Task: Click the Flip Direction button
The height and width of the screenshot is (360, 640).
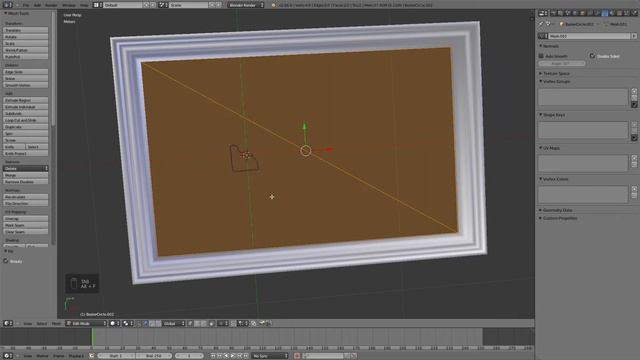Action: pos(26,203)
